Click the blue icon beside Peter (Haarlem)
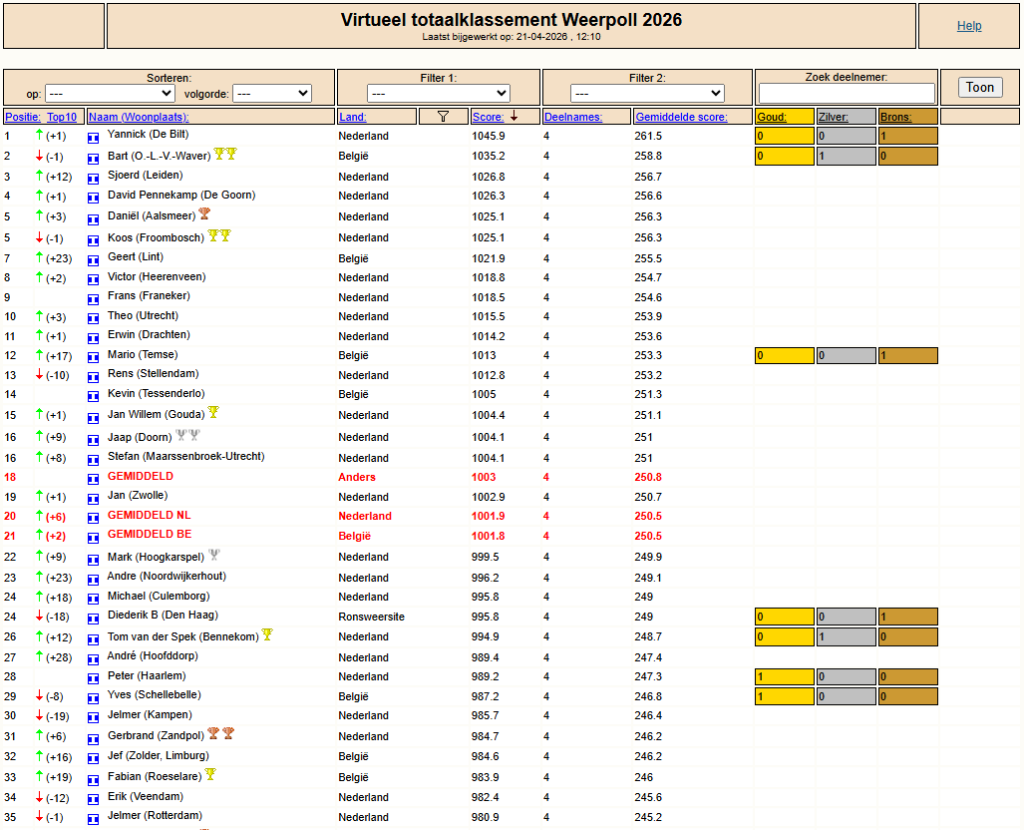This screenshot has width=1024, height=830. click(x=94, y=678)
